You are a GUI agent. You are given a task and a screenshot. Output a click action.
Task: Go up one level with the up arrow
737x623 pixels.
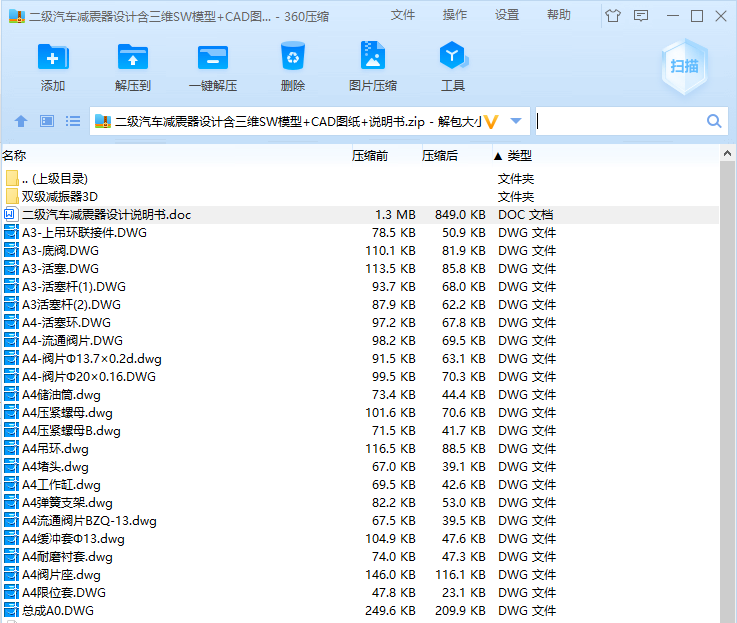(21, 121)
